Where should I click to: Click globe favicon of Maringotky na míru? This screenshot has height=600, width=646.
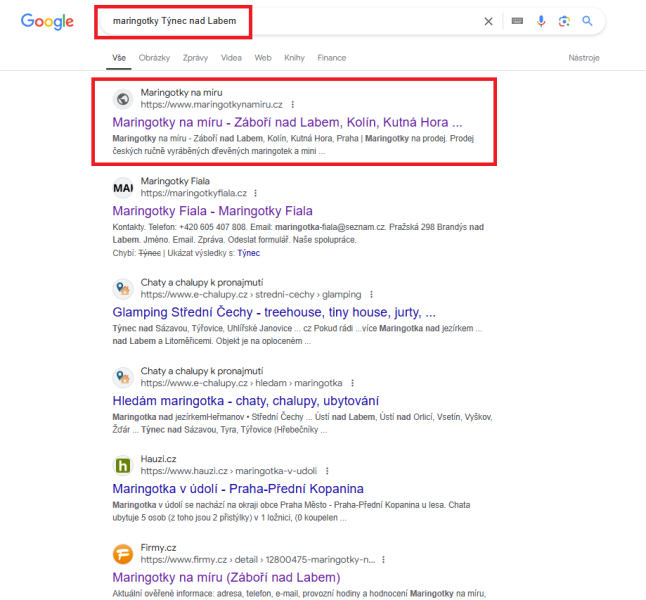[x=123, y=99]
